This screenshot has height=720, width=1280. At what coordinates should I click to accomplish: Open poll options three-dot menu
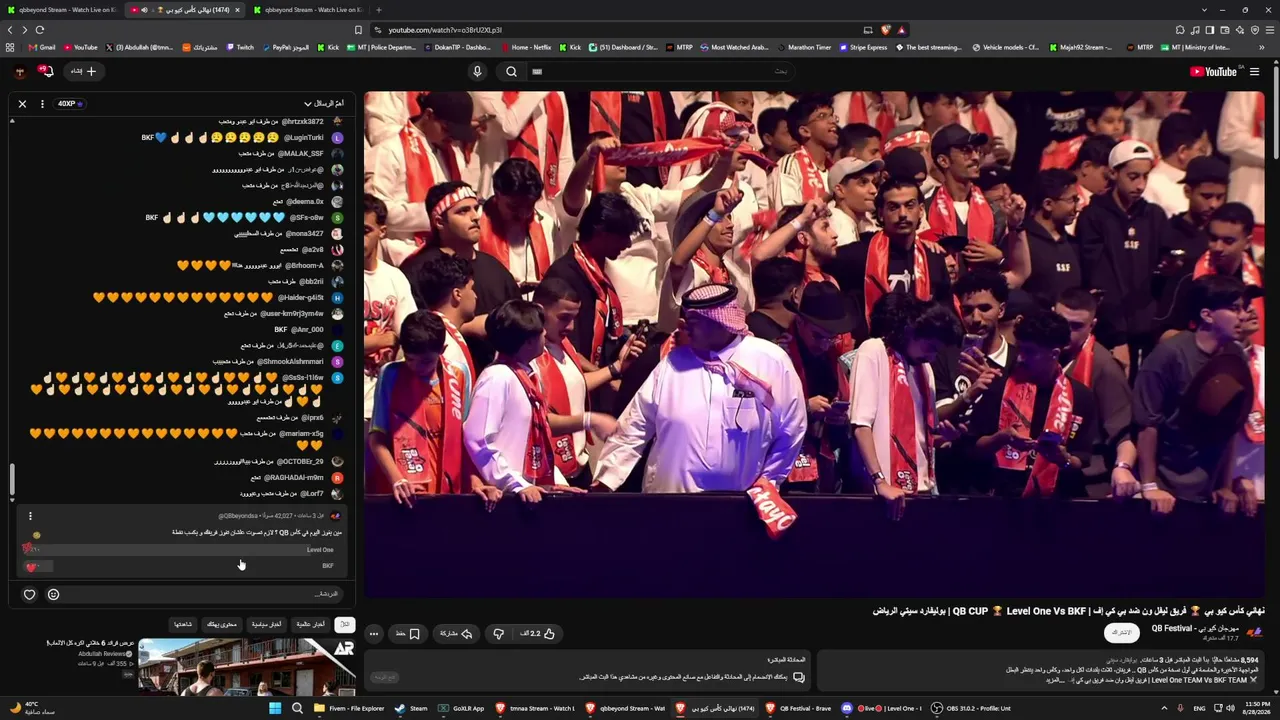point(30,516)
